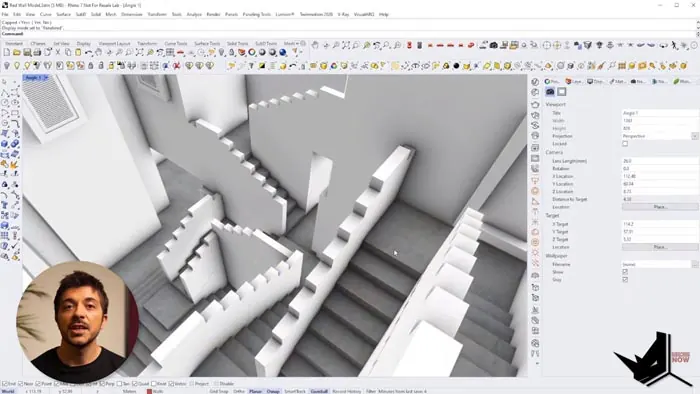
Task: Select the Pan hand tool in Standard toolbar
Action: (x=99, y=53)
